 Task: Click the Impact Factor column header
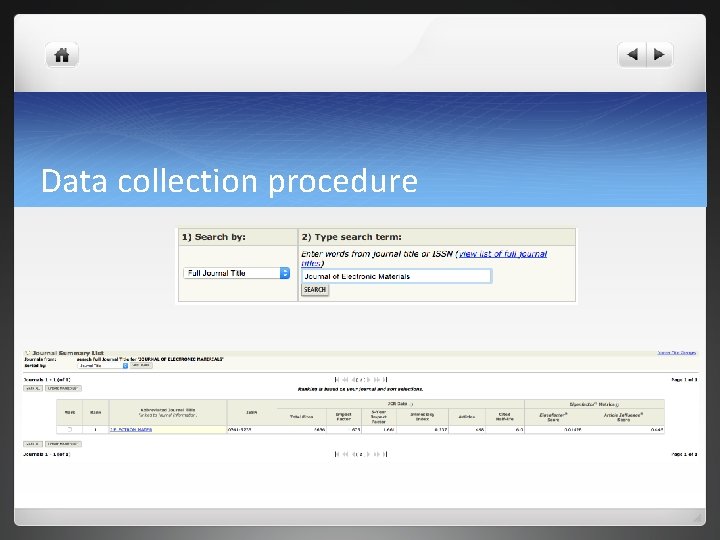click(x=343, y=416)
